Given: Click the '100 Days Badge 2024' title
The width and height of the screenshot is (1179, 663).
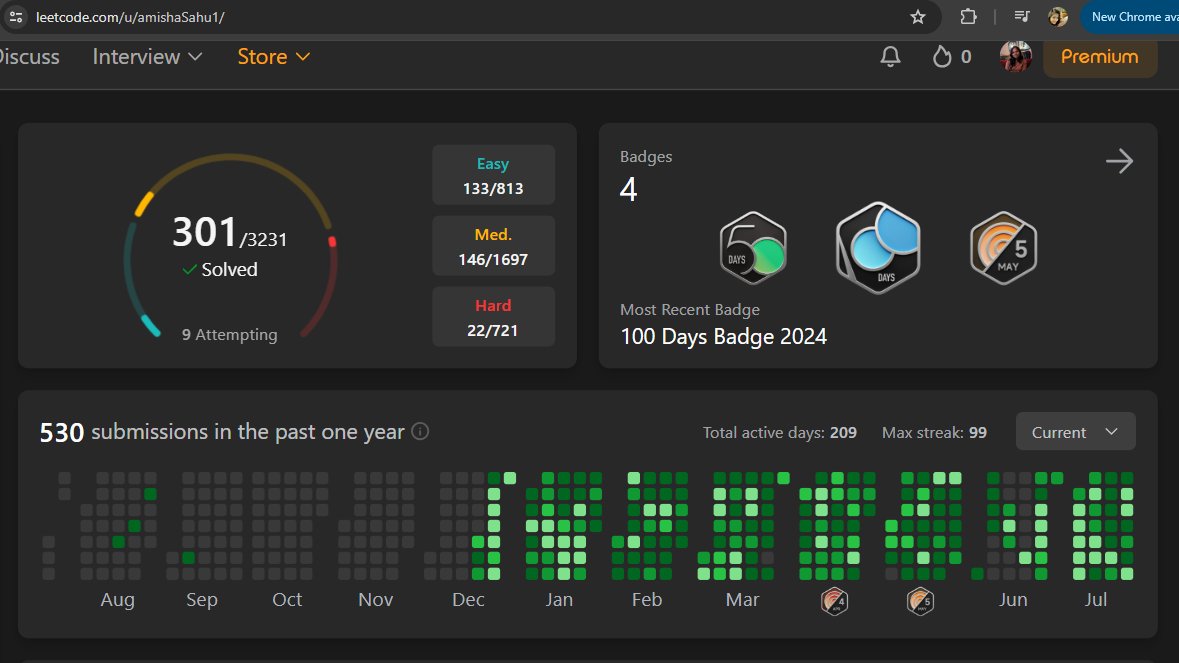Looking at the screenshot, I should pyautogui.click(x=723, y=336).
